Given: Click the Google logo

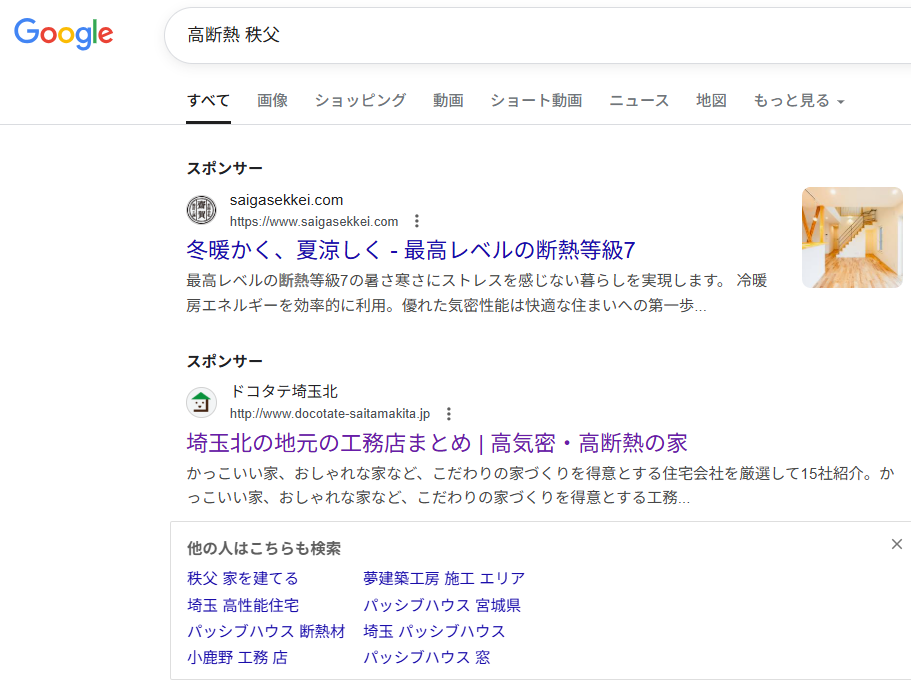Looking at the screenshot, I should (64, 34).
